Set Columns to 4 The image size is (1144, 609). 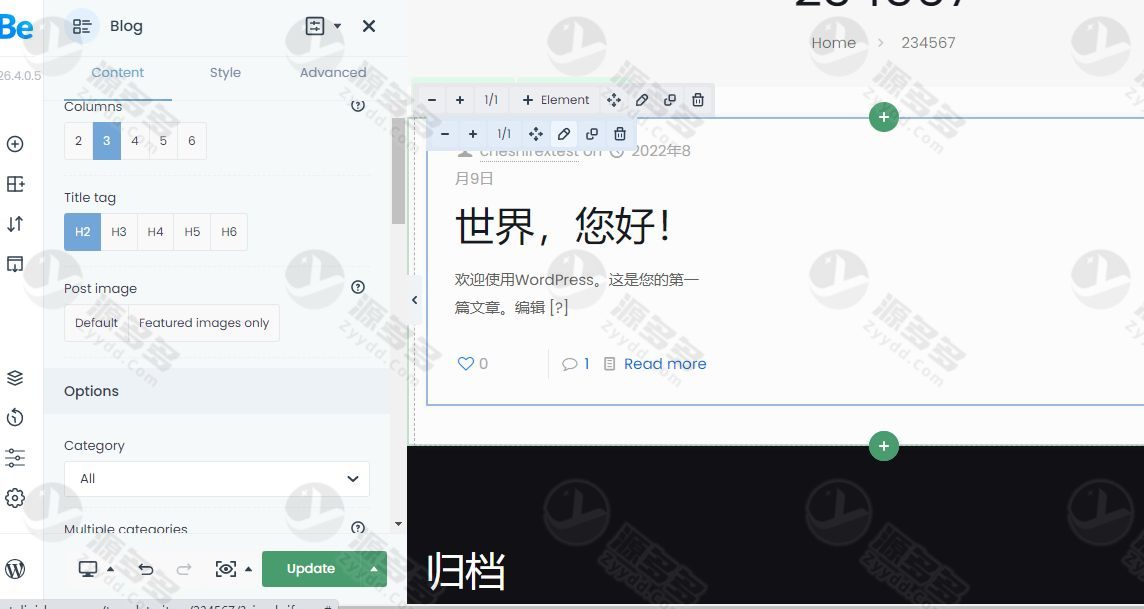click(x=135, y=141)
